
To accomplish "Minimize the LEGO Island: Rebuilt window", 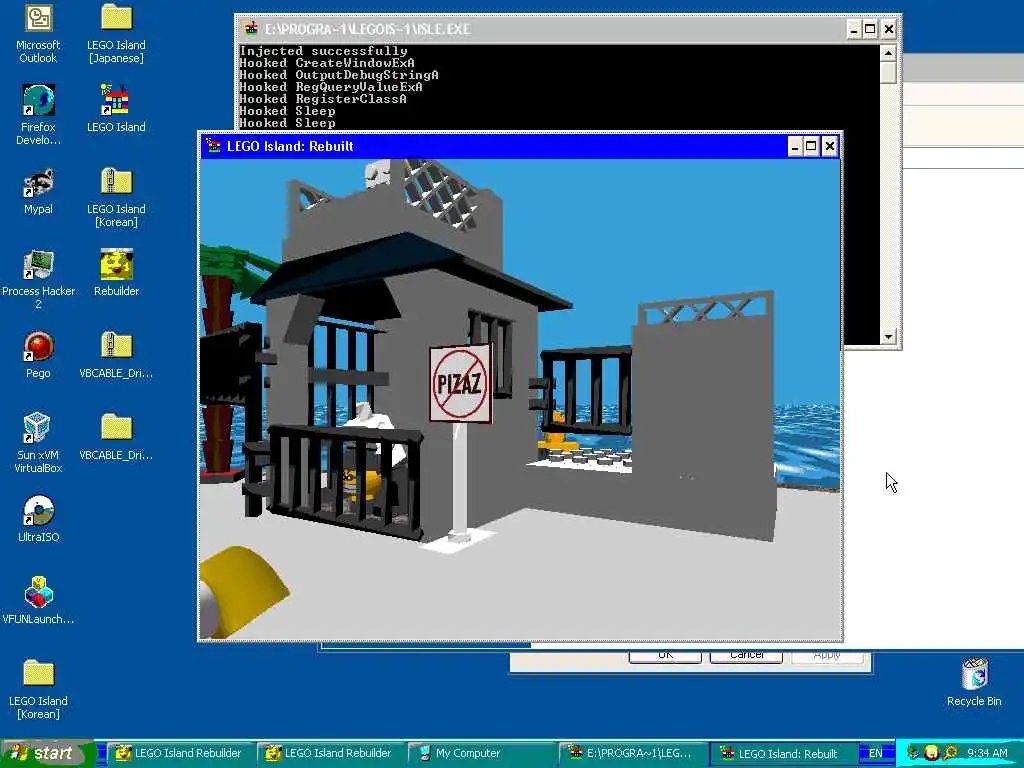I will pos(794,146).
